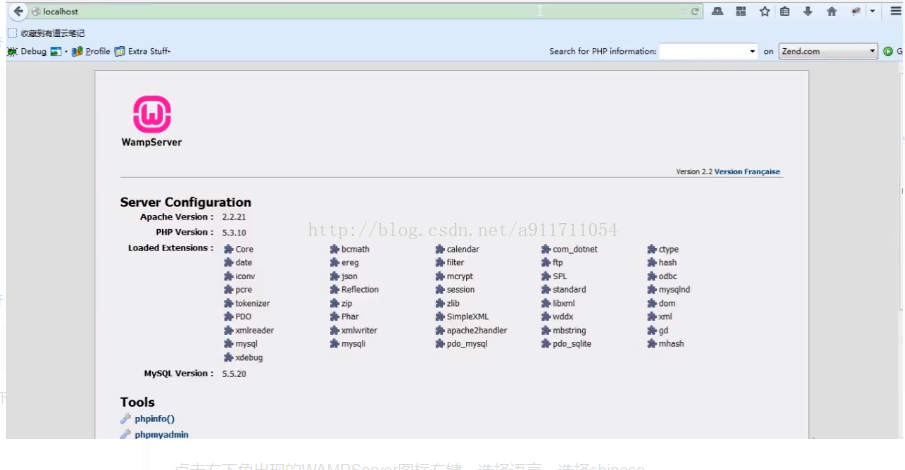The width and height of the screenshot is (905, 470).
Task: Click the addon icon next to home
Action: (856, 11)
